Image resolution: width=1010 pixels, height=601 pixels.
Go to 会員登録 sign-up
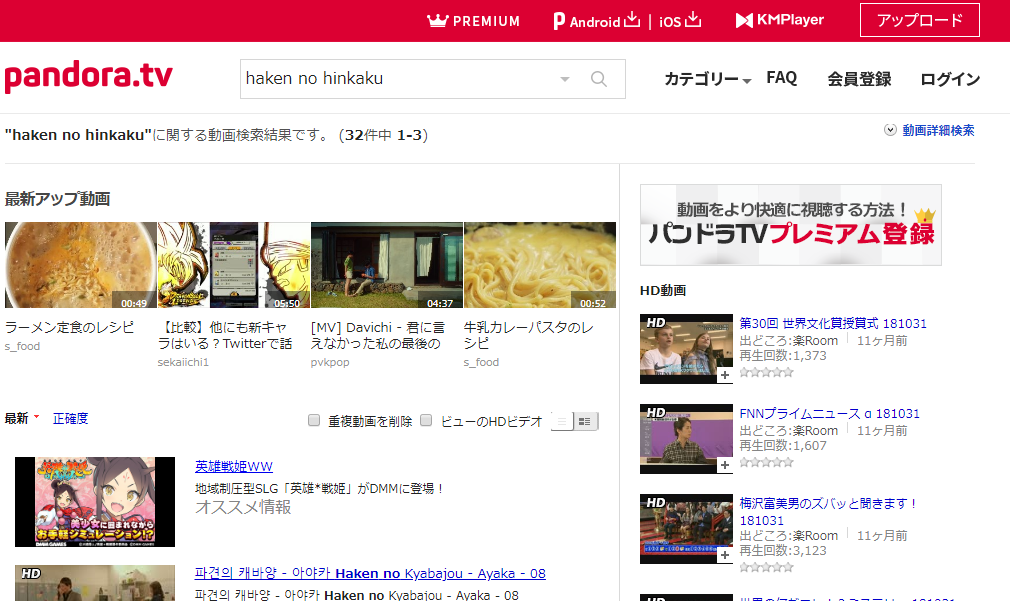[x=859, y=79]
